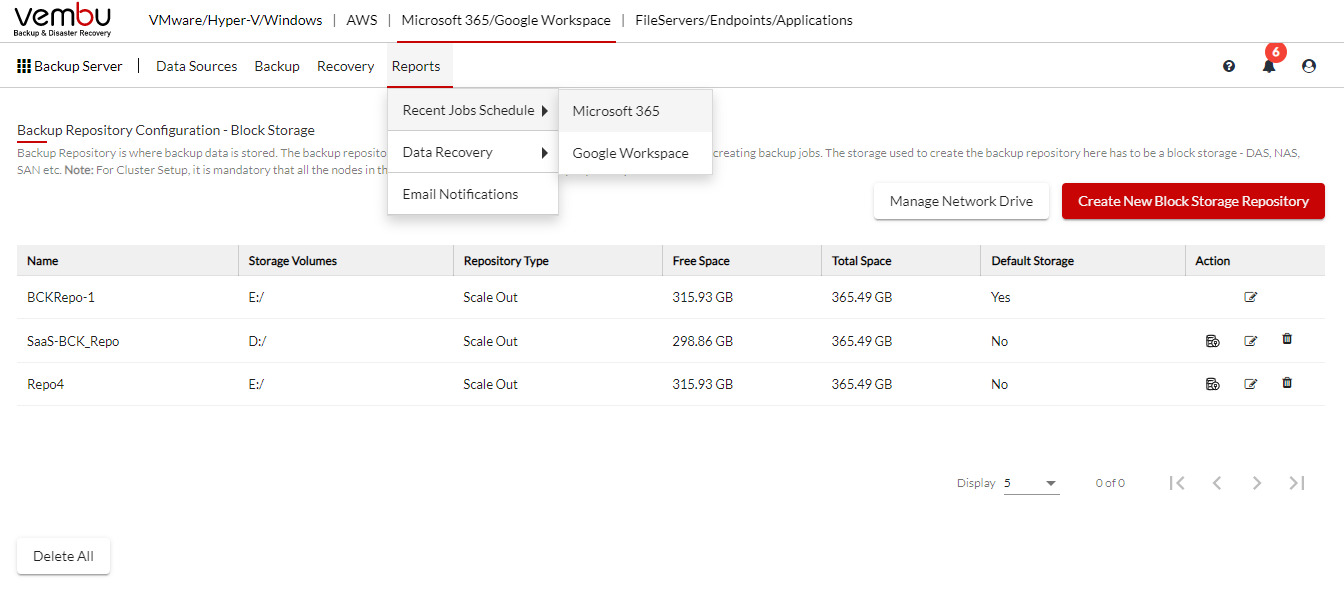Click the Backup Server label

pyautogui.click(x=78, y=66)
